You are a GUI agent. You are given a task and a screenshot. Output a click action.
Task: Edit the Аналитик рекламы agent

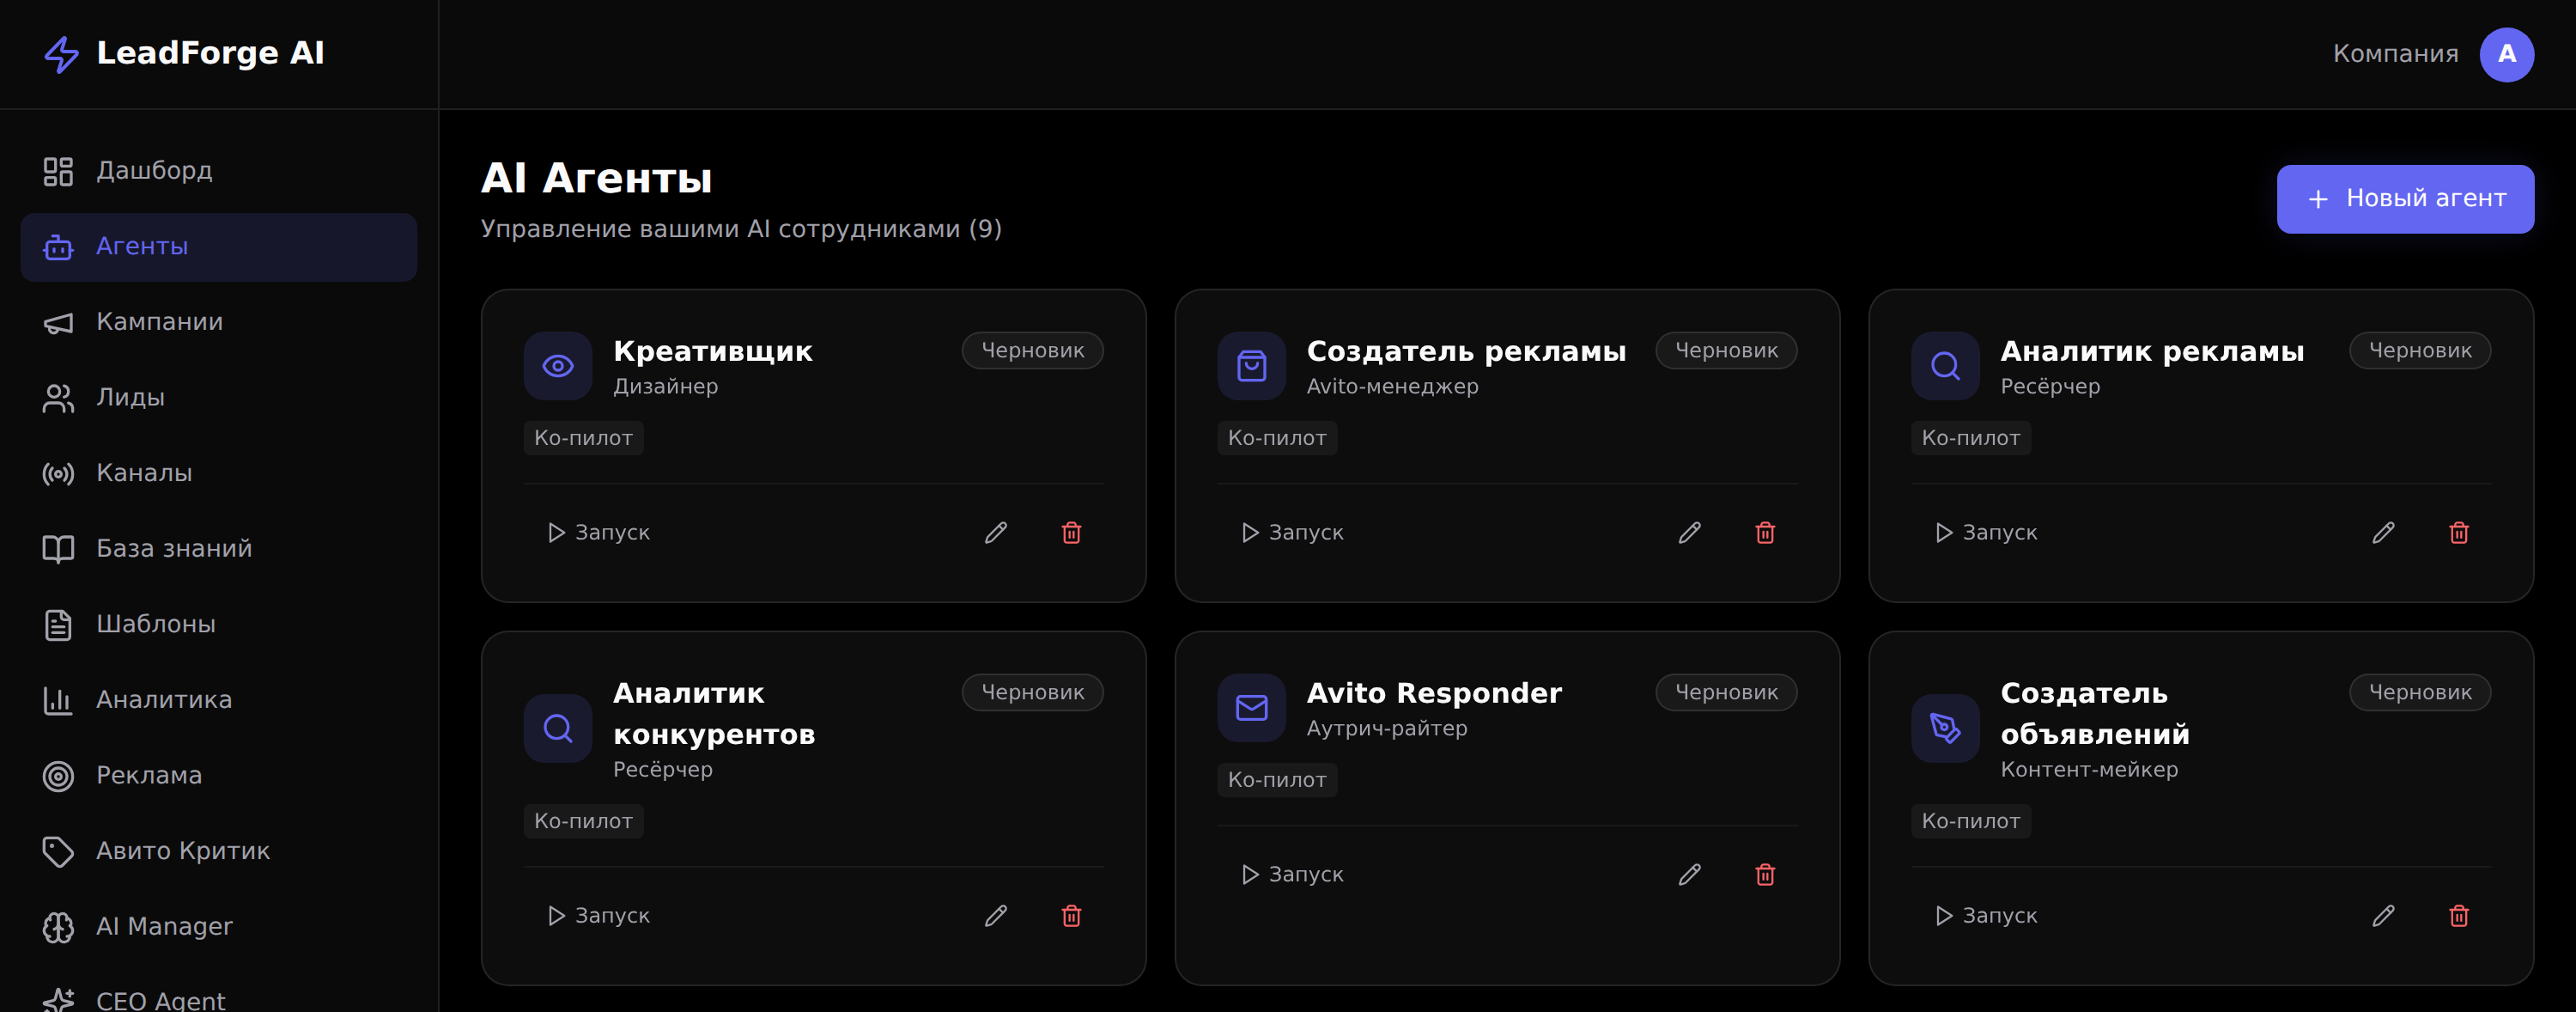(2384, 533)
